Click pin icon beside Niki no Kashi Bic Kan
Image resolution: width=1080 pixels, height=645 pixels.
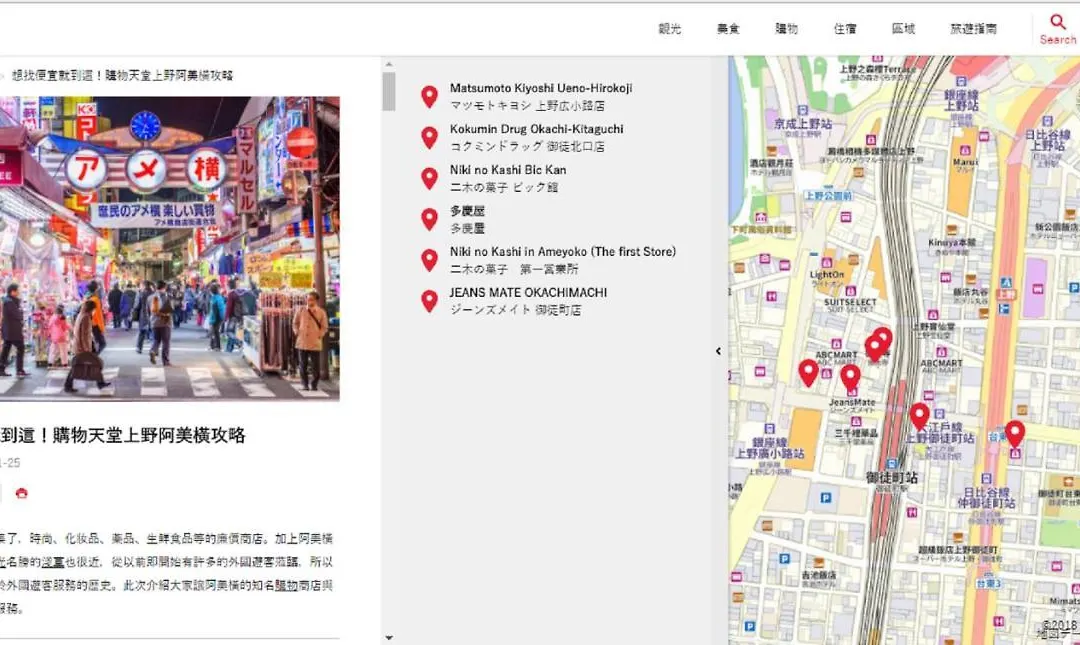429,178
